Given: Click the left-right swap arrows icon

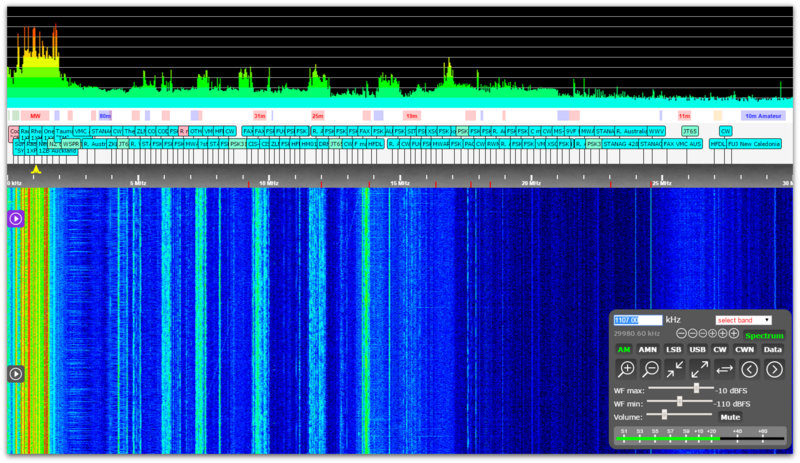Looking at the screenshot, I should [x=725, y=369].
